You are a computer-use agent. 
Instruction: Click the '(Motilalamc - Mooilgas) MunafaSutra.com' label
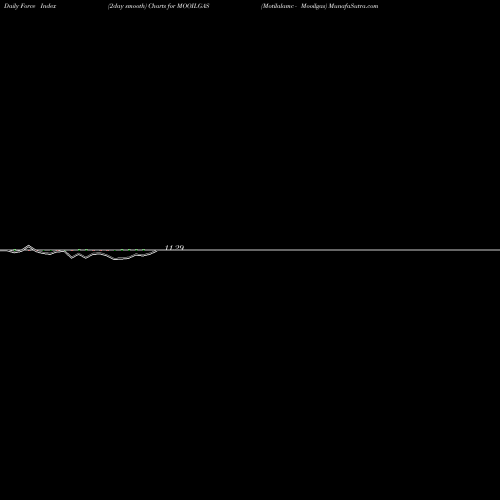click(x=319, y=6)
